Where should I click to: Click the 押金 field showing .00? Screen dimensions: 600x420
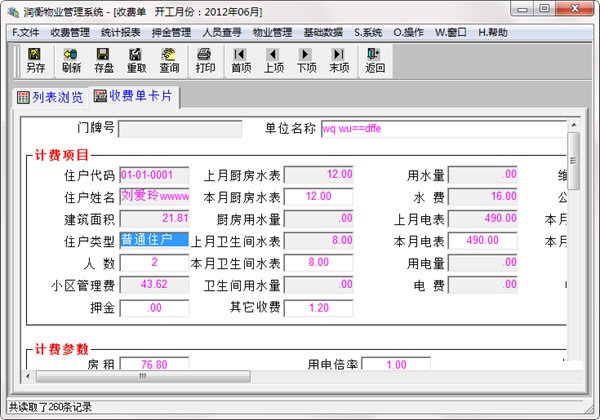(154, 308)
